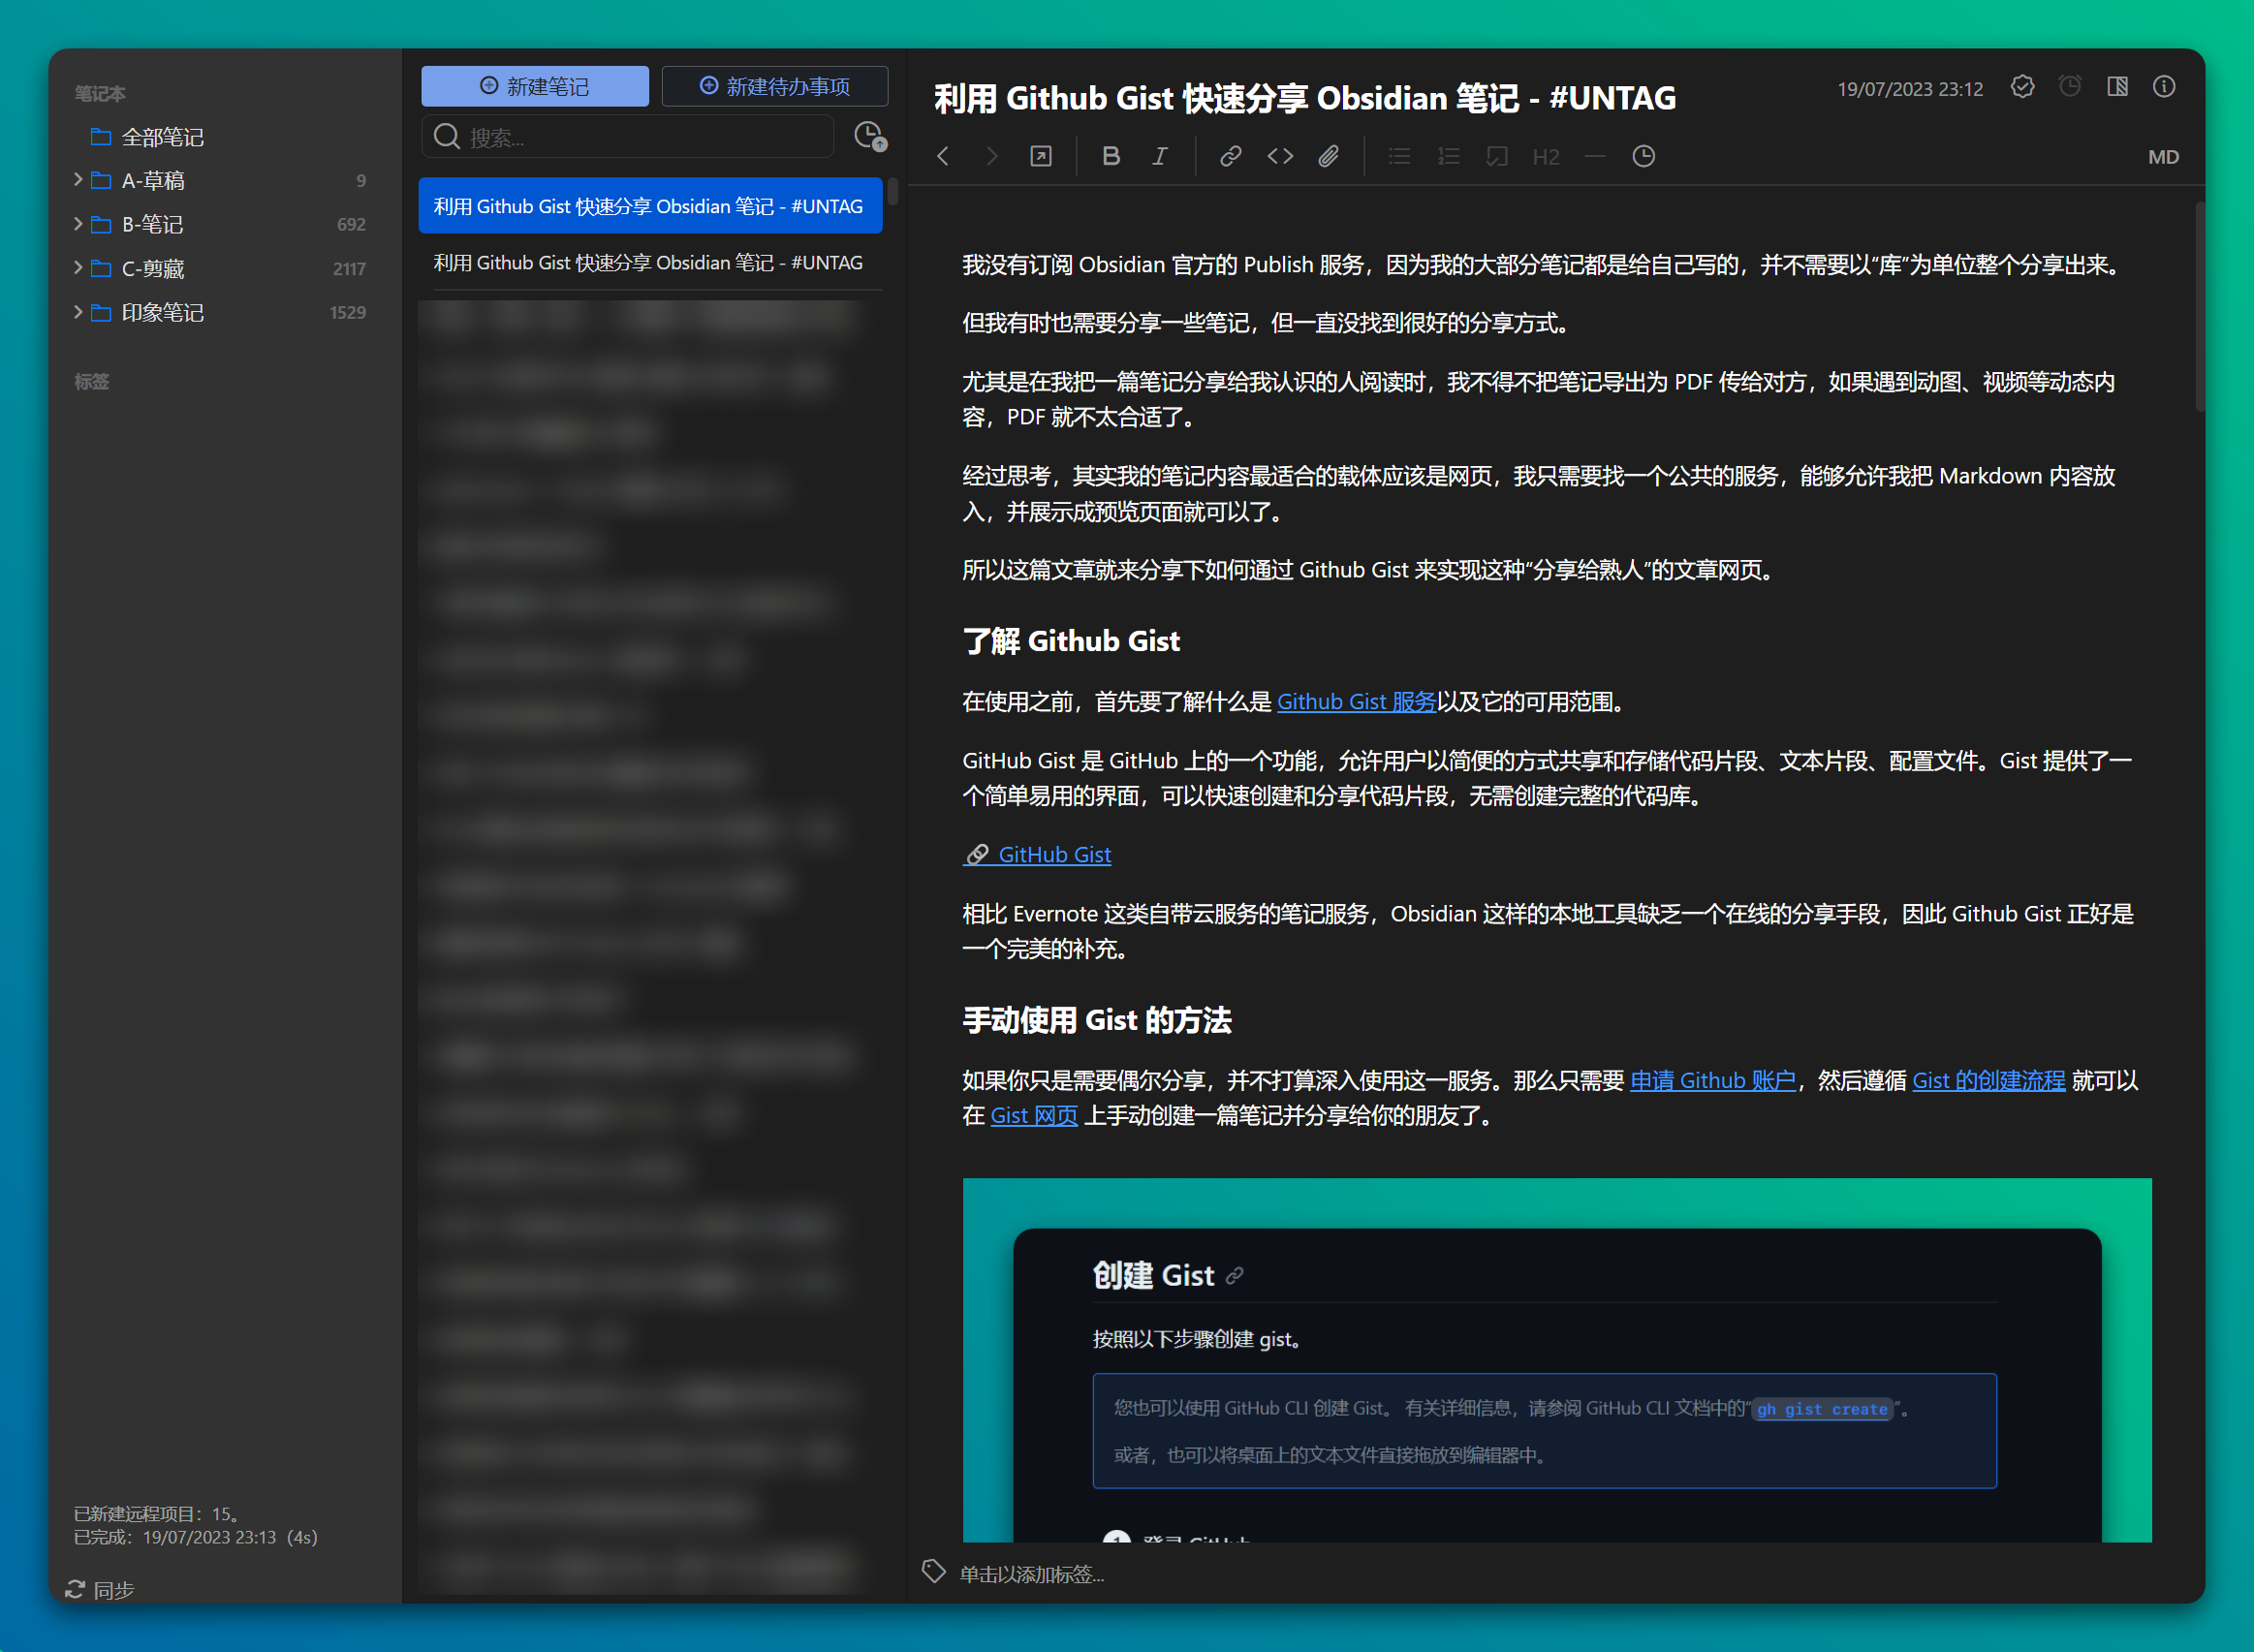This screenshot has height=1652, width=2254.
Task: Insert a checkbox list
Action: coord(1496,156)
